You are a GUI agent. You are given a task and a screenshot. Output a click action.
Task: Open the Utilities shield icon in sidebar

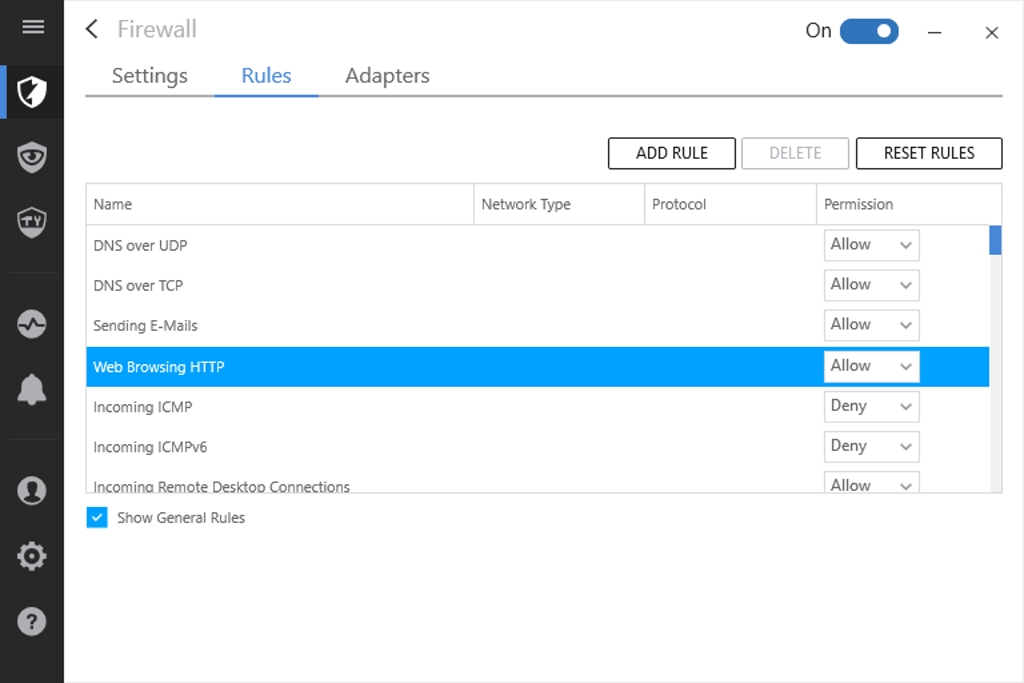pyautogui.click(x=33, y=221)
